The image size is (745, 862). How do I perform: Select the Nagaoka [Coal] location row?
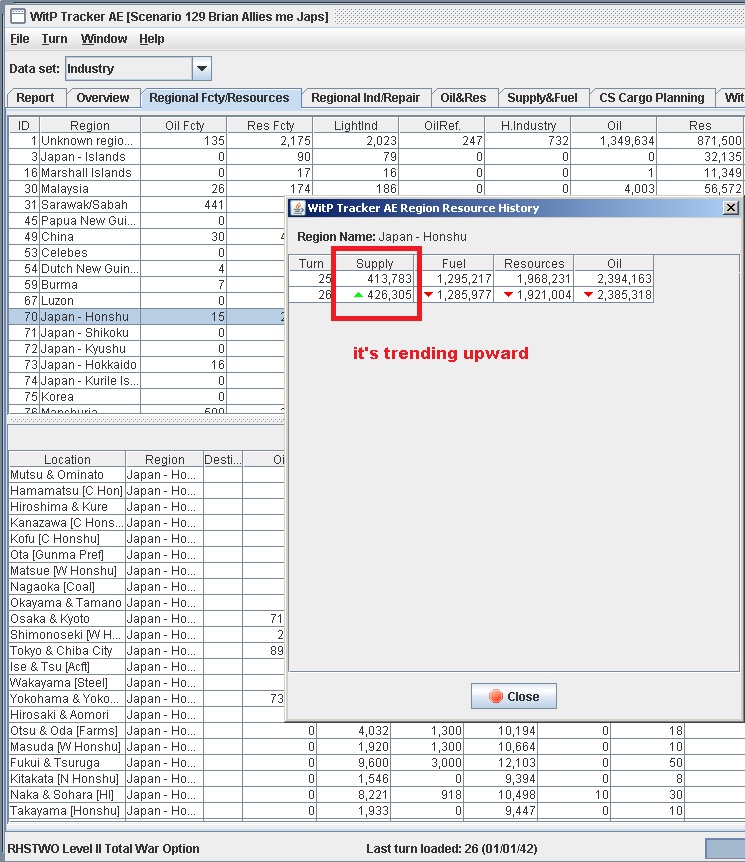[x=147, y=587]
